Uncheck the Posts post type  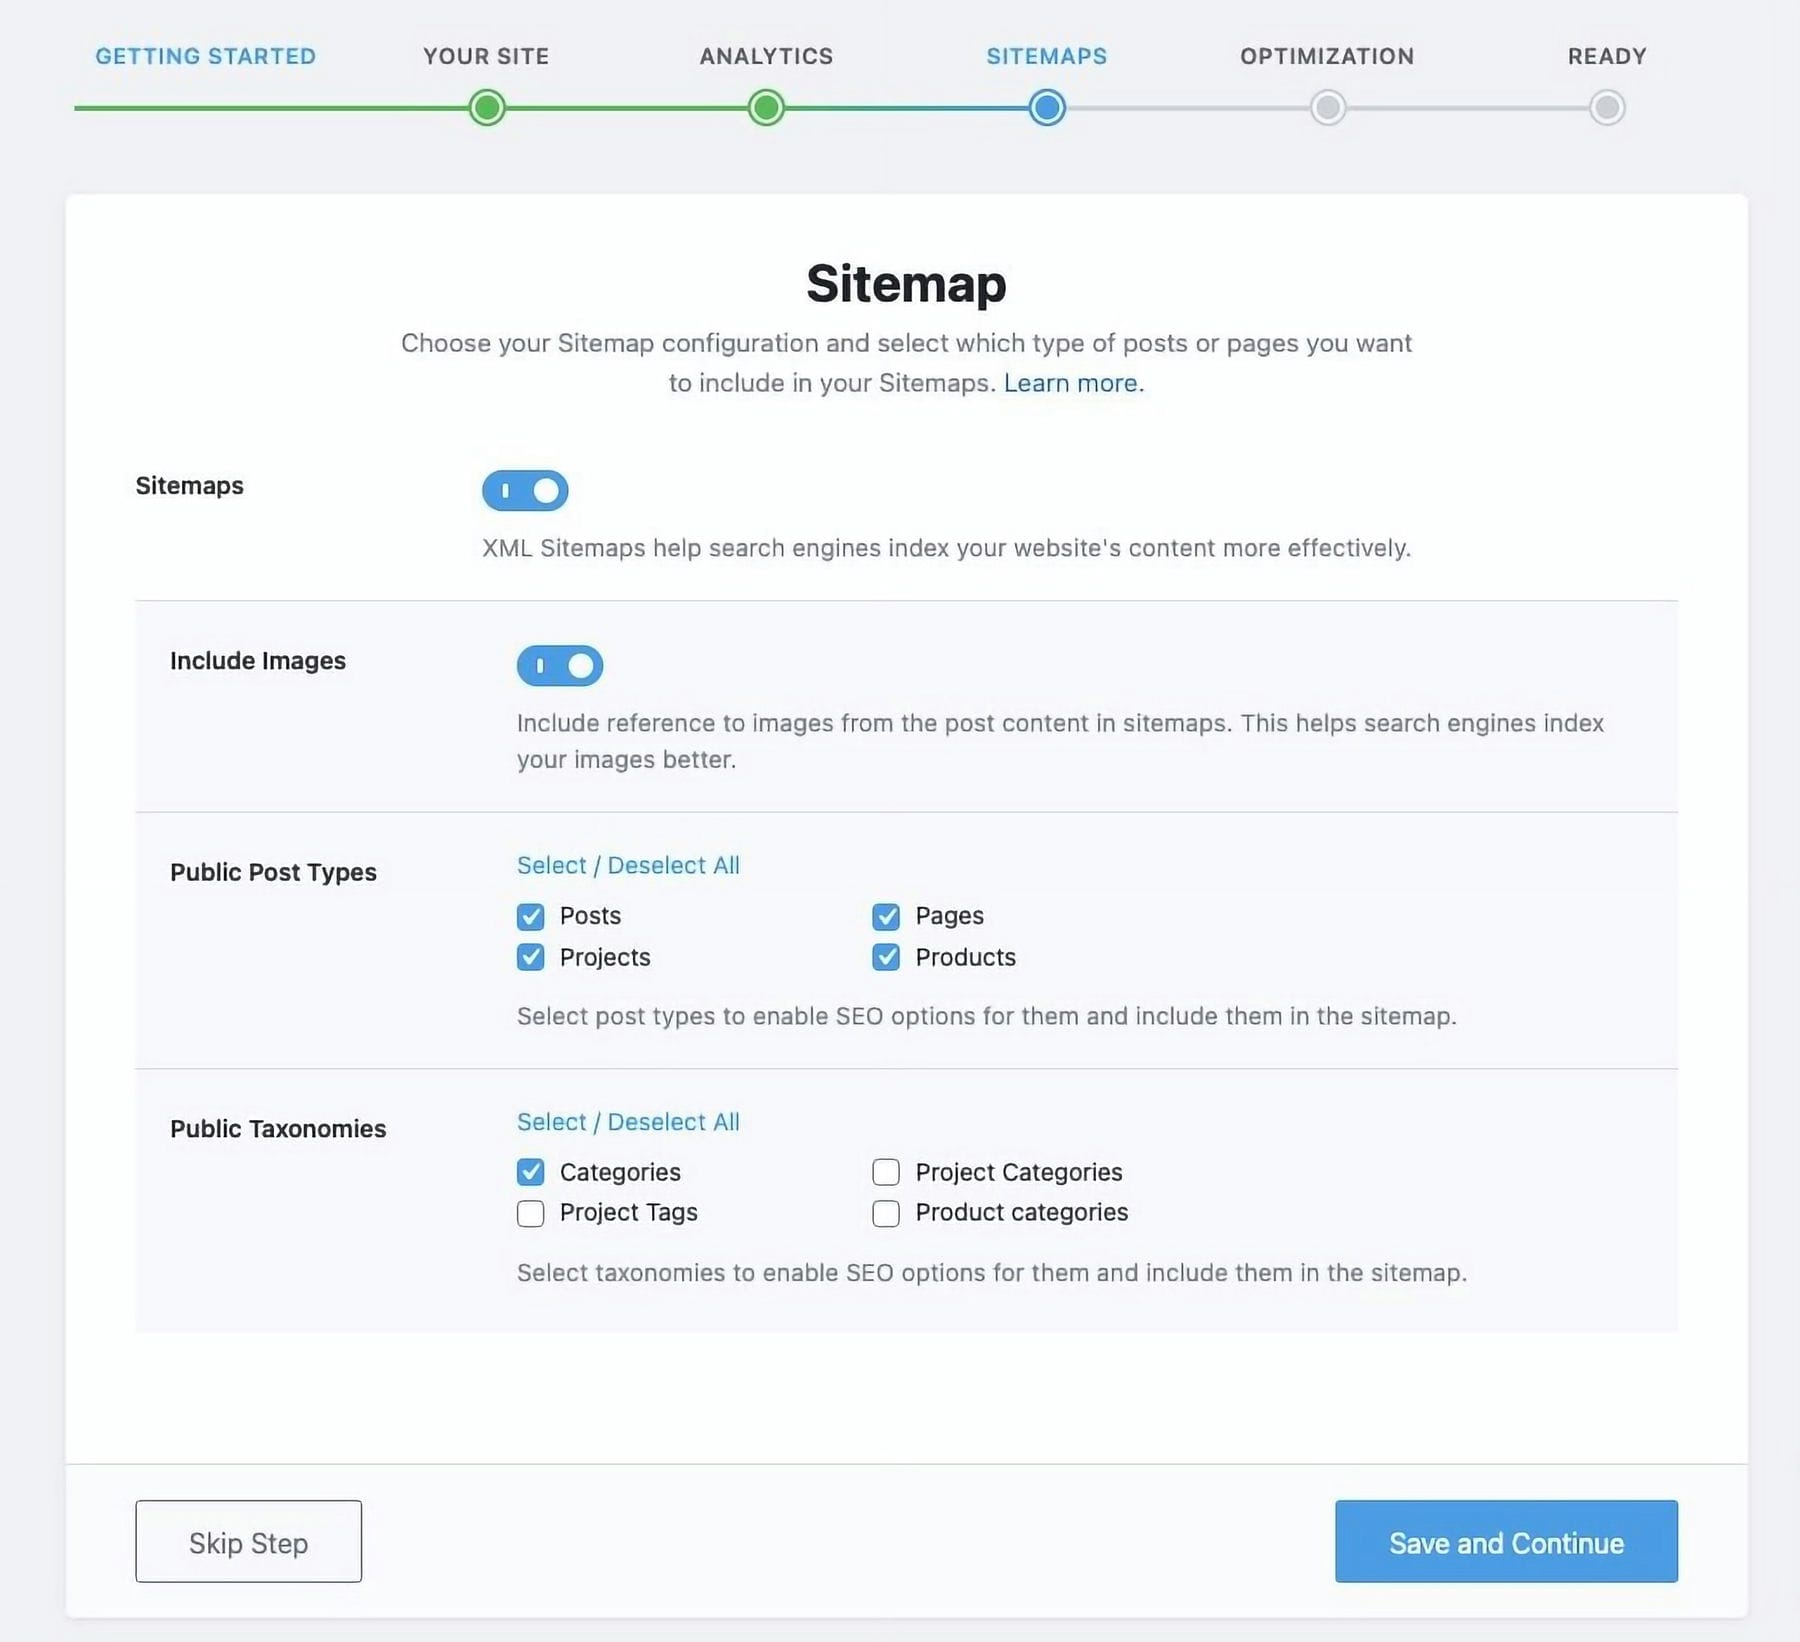coord(529,916)
